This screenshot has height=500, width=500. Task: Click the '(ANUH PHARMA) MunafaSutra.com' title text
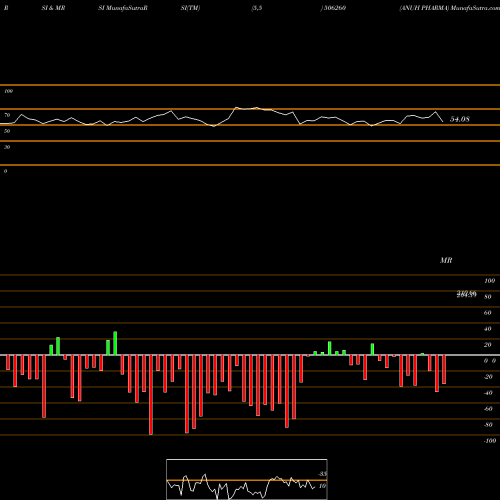(x=449, y=8)
